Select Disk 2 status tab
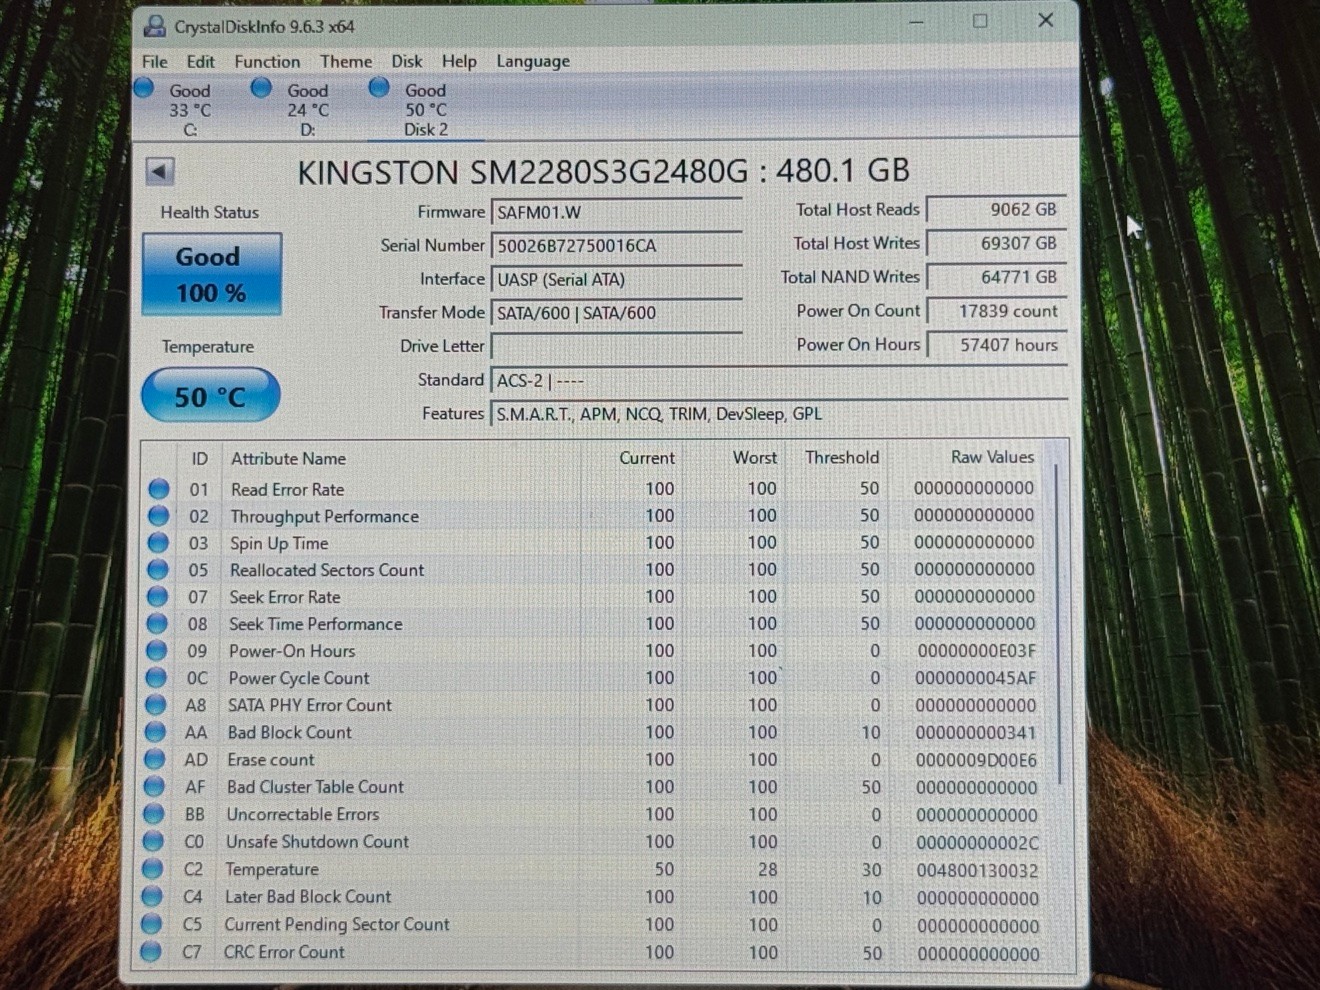Viewport: 1320px width, 990px height. tap(425, 109)
